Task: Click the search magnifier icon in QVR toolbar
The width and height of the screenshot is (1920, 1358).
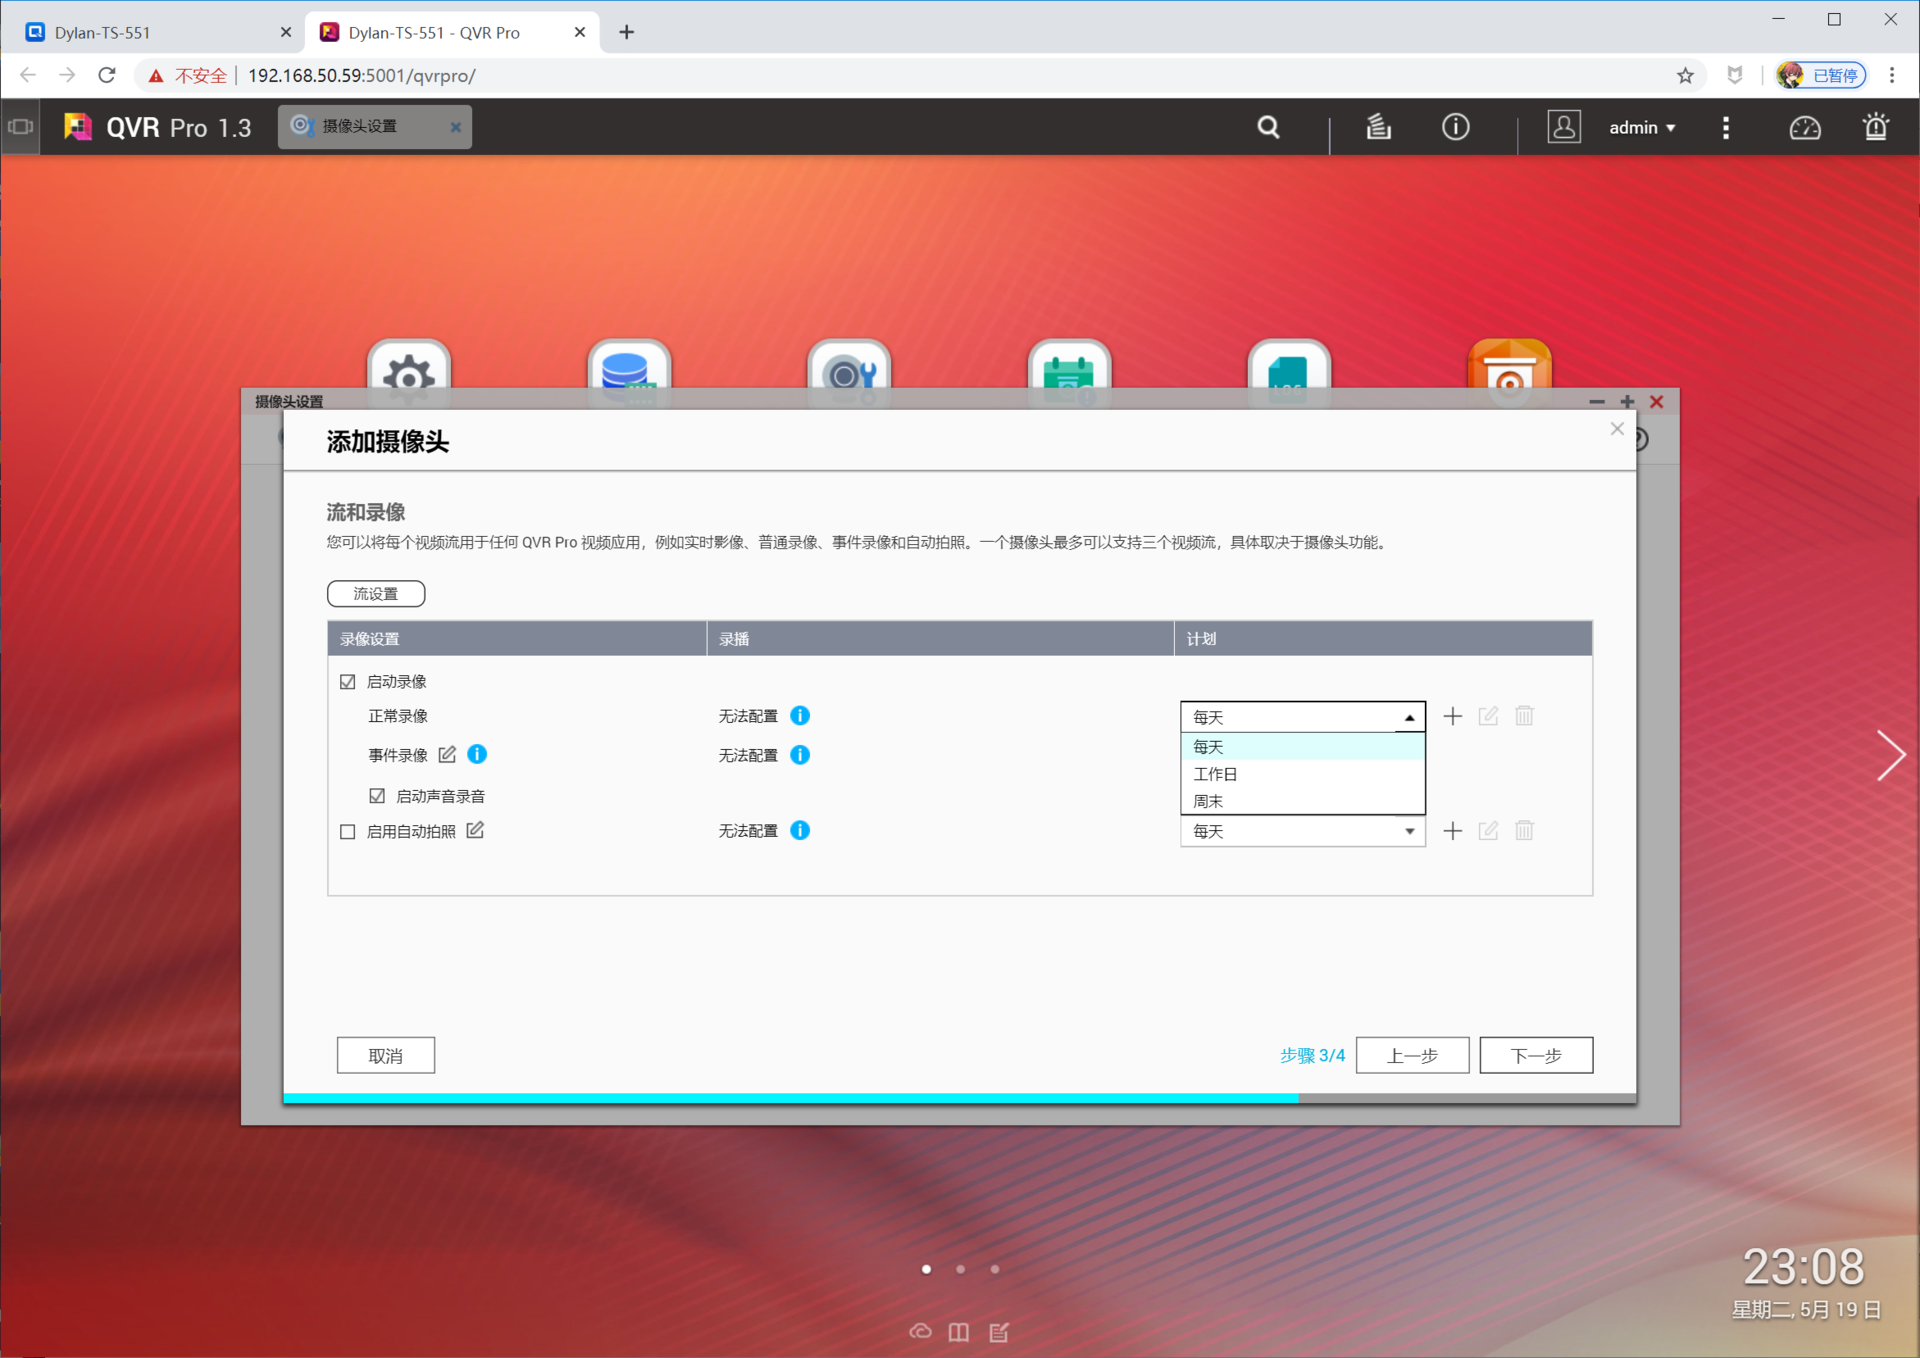Action: click(x=1268, y=127)
